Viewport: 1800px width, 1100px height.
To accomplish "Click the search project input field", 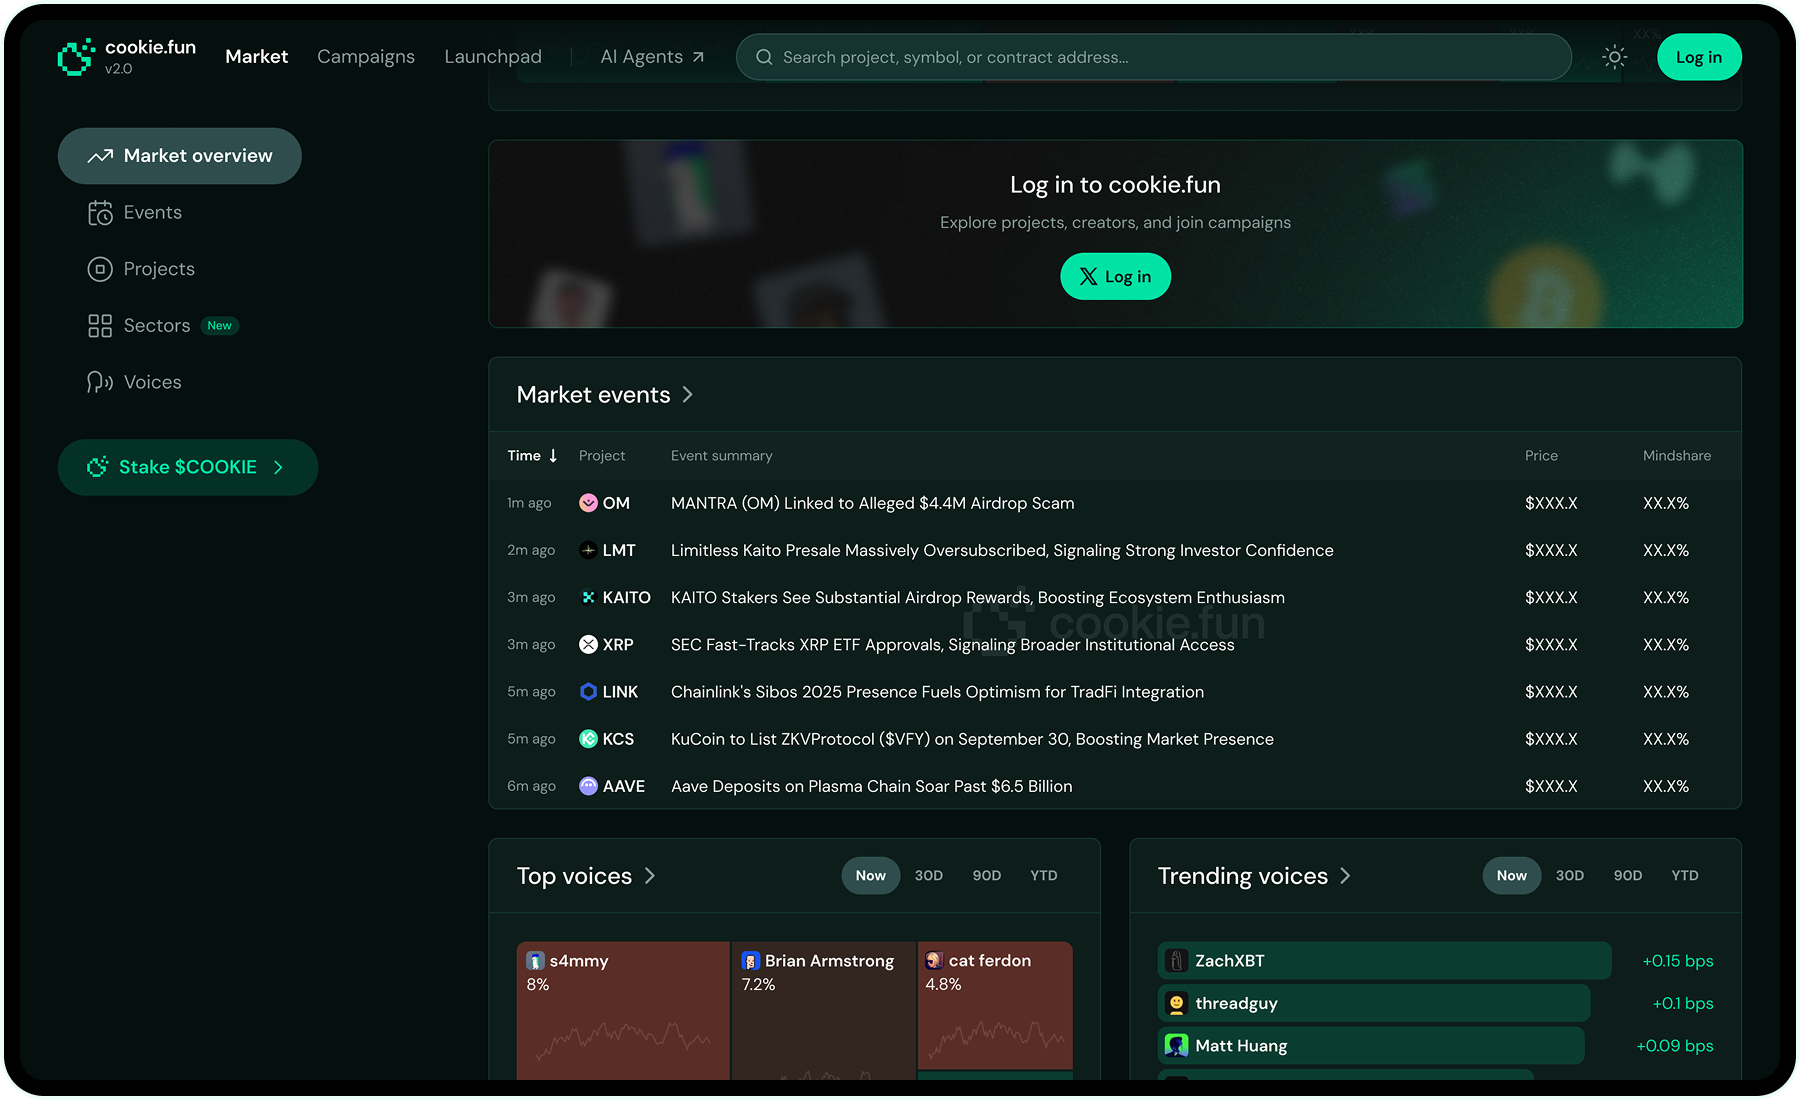I will tap(1153, 57).
